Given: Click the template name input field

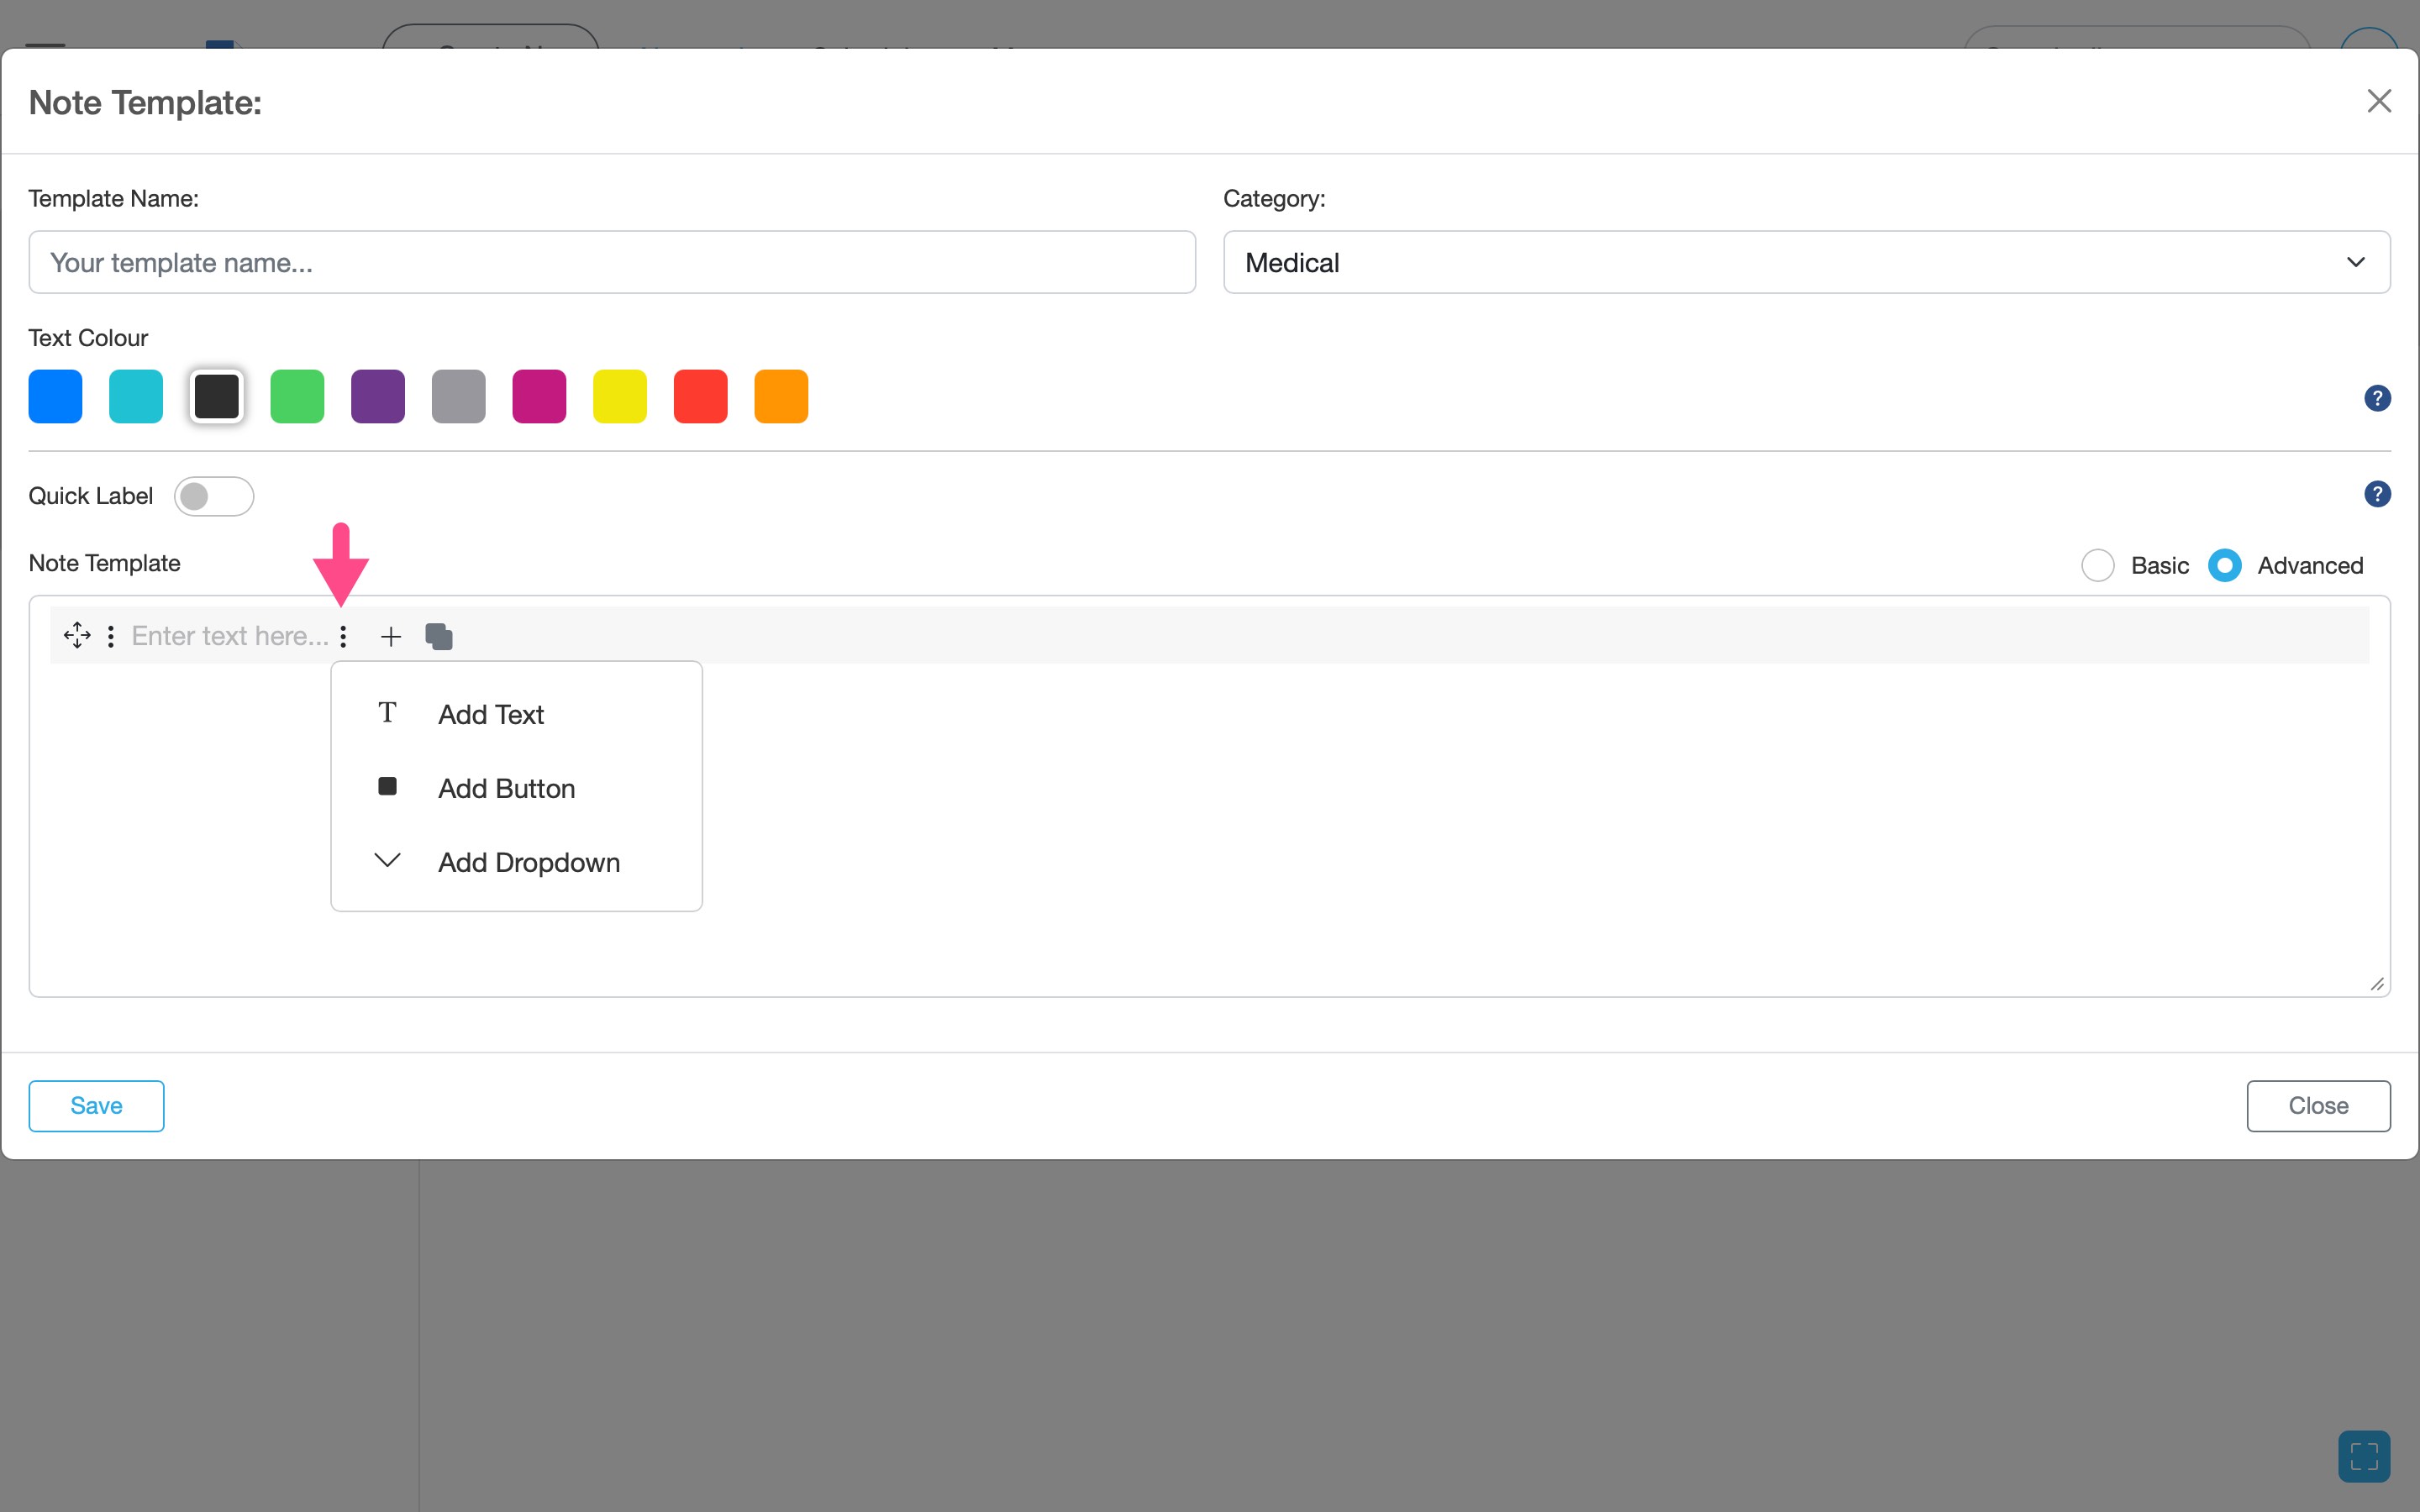Looking at the screenshot, I should click(x=611, y=262).
